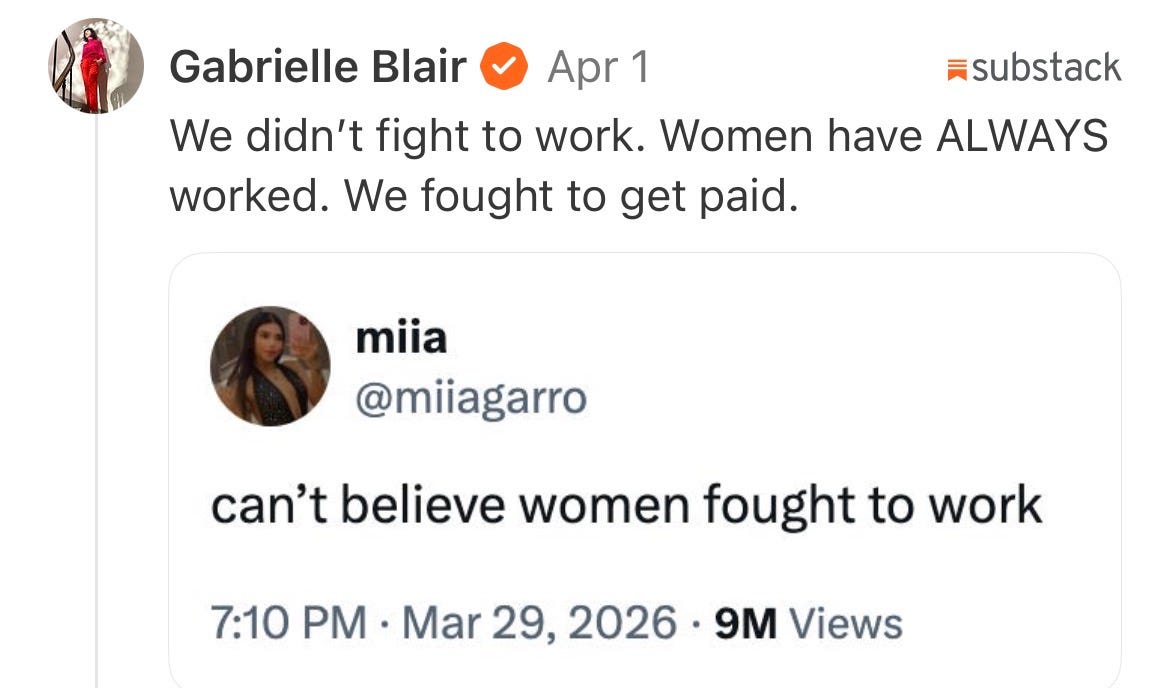The height and width of the screenshot is (688, 1170).
Task: Click the Substack bookmark logo icon
Action: 957,69
